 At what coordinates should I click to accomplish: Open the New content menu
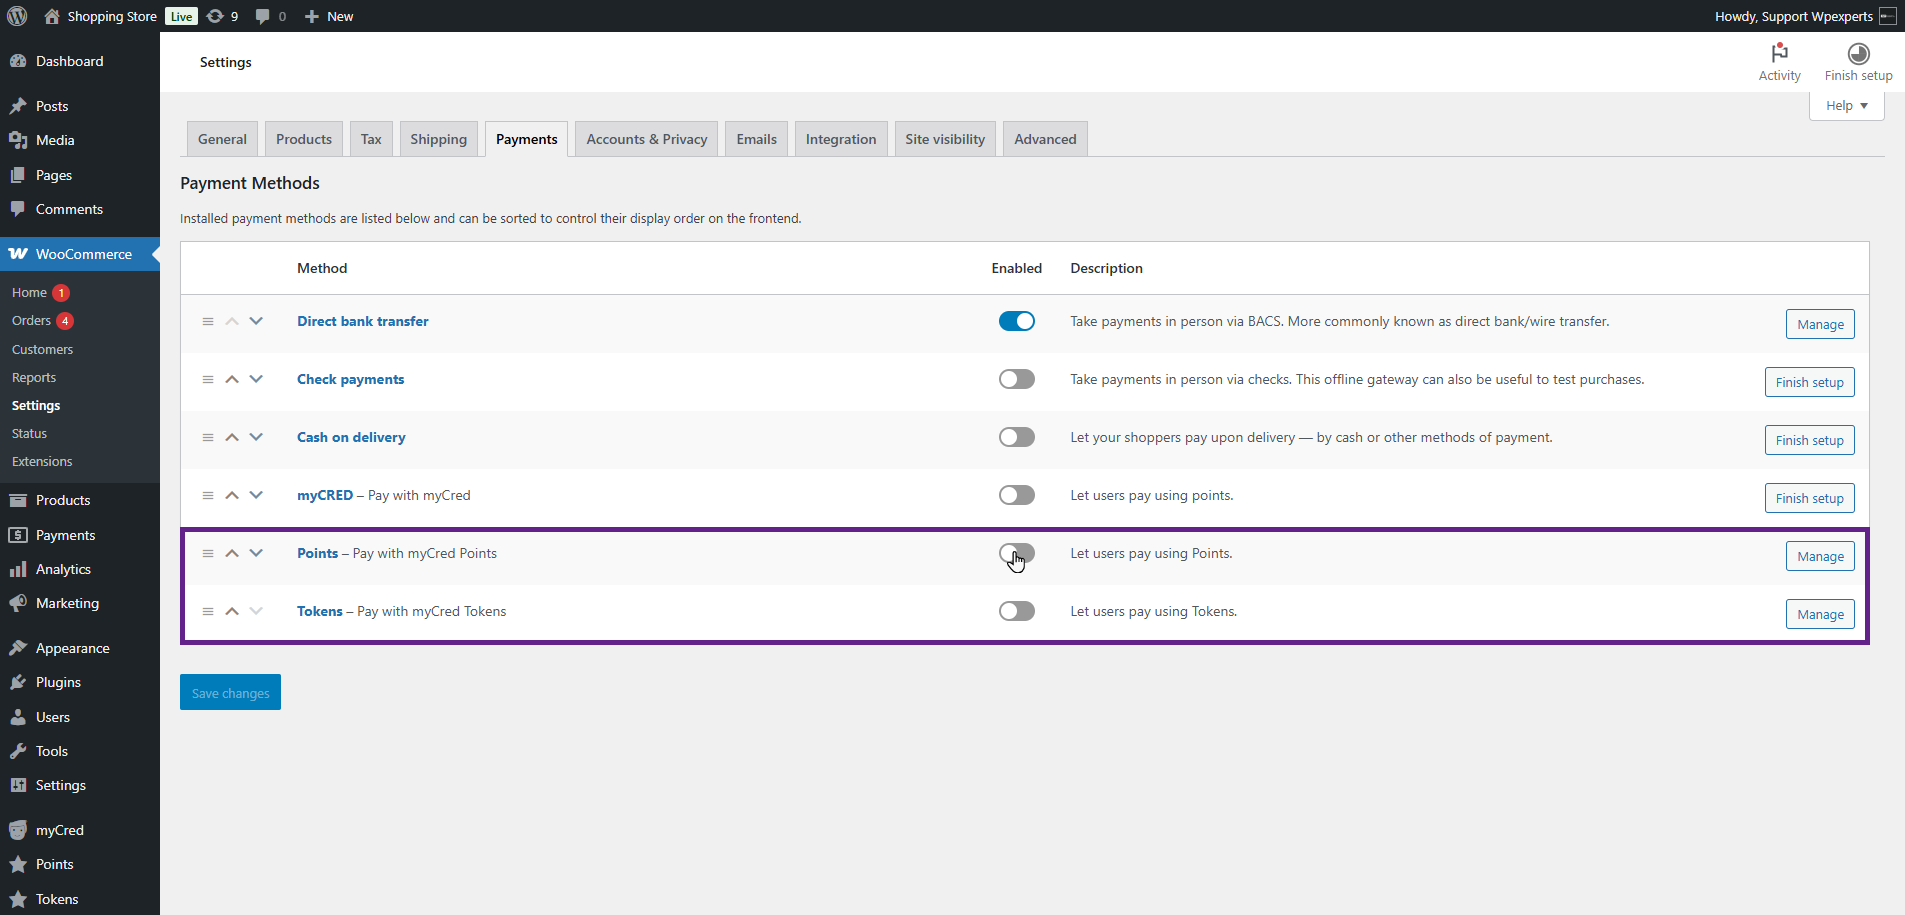(x=329, y=16)
